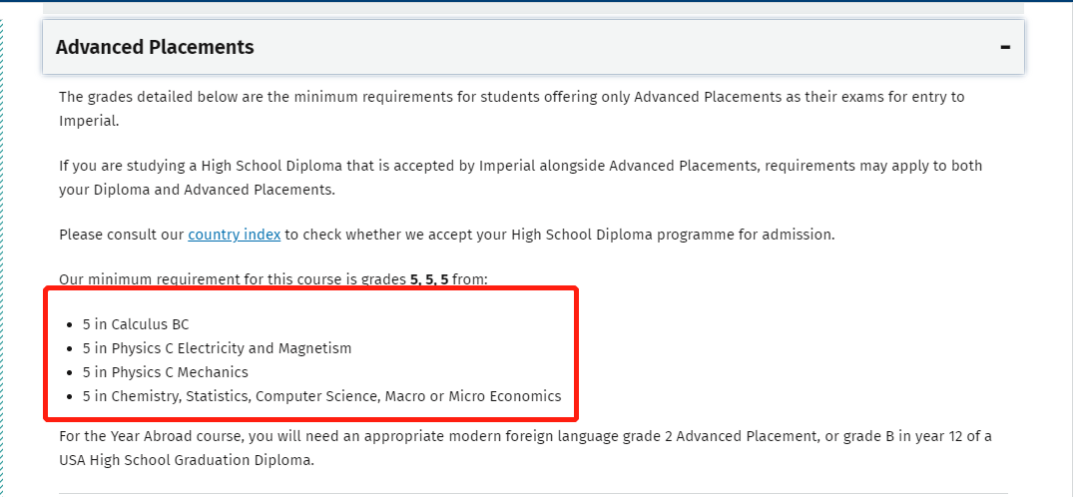Click the bold 5, 5, 5 grades text
Viewport: 1080px width, 497px height.
(429, 280)
